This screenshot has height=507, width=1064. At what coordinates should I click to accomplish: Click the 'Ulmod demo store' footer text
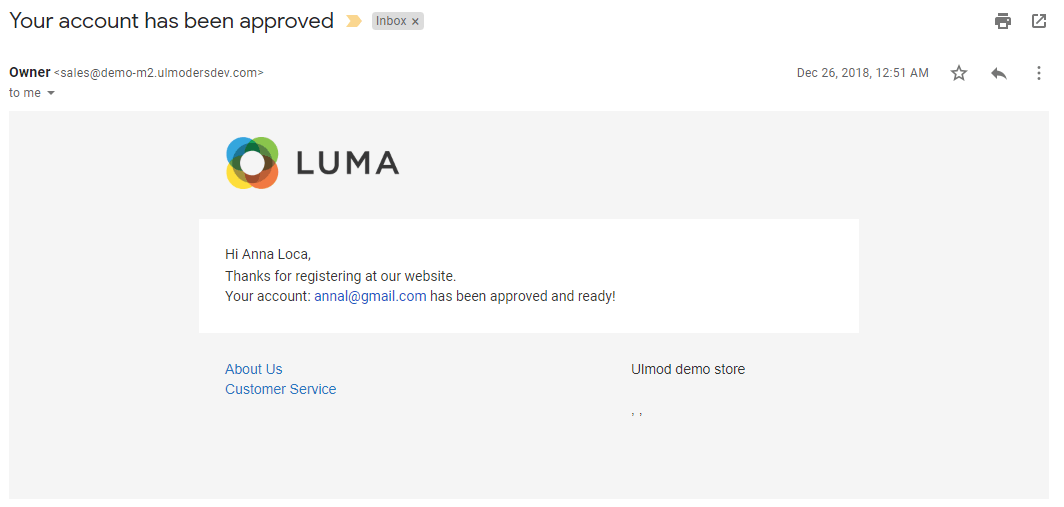(688, 369)
